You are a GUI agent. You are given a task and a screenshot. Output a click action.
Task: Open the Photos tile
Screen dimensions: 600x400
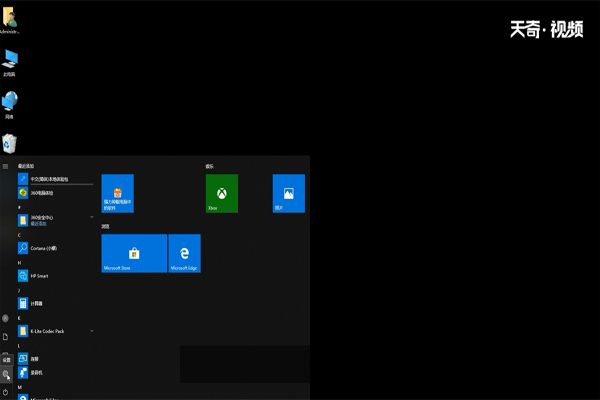[289, 193]
